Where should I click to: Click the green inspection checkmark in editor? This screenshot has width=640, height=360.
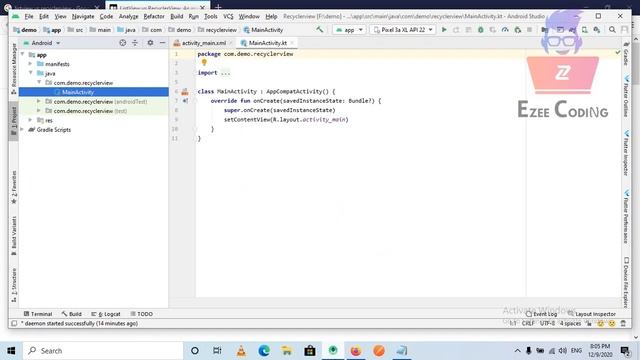[x=618, y=52]
